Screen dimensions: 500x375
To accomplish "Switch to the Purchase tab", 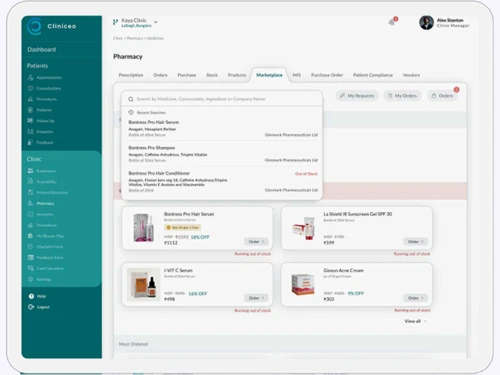I will pos(187,75).
